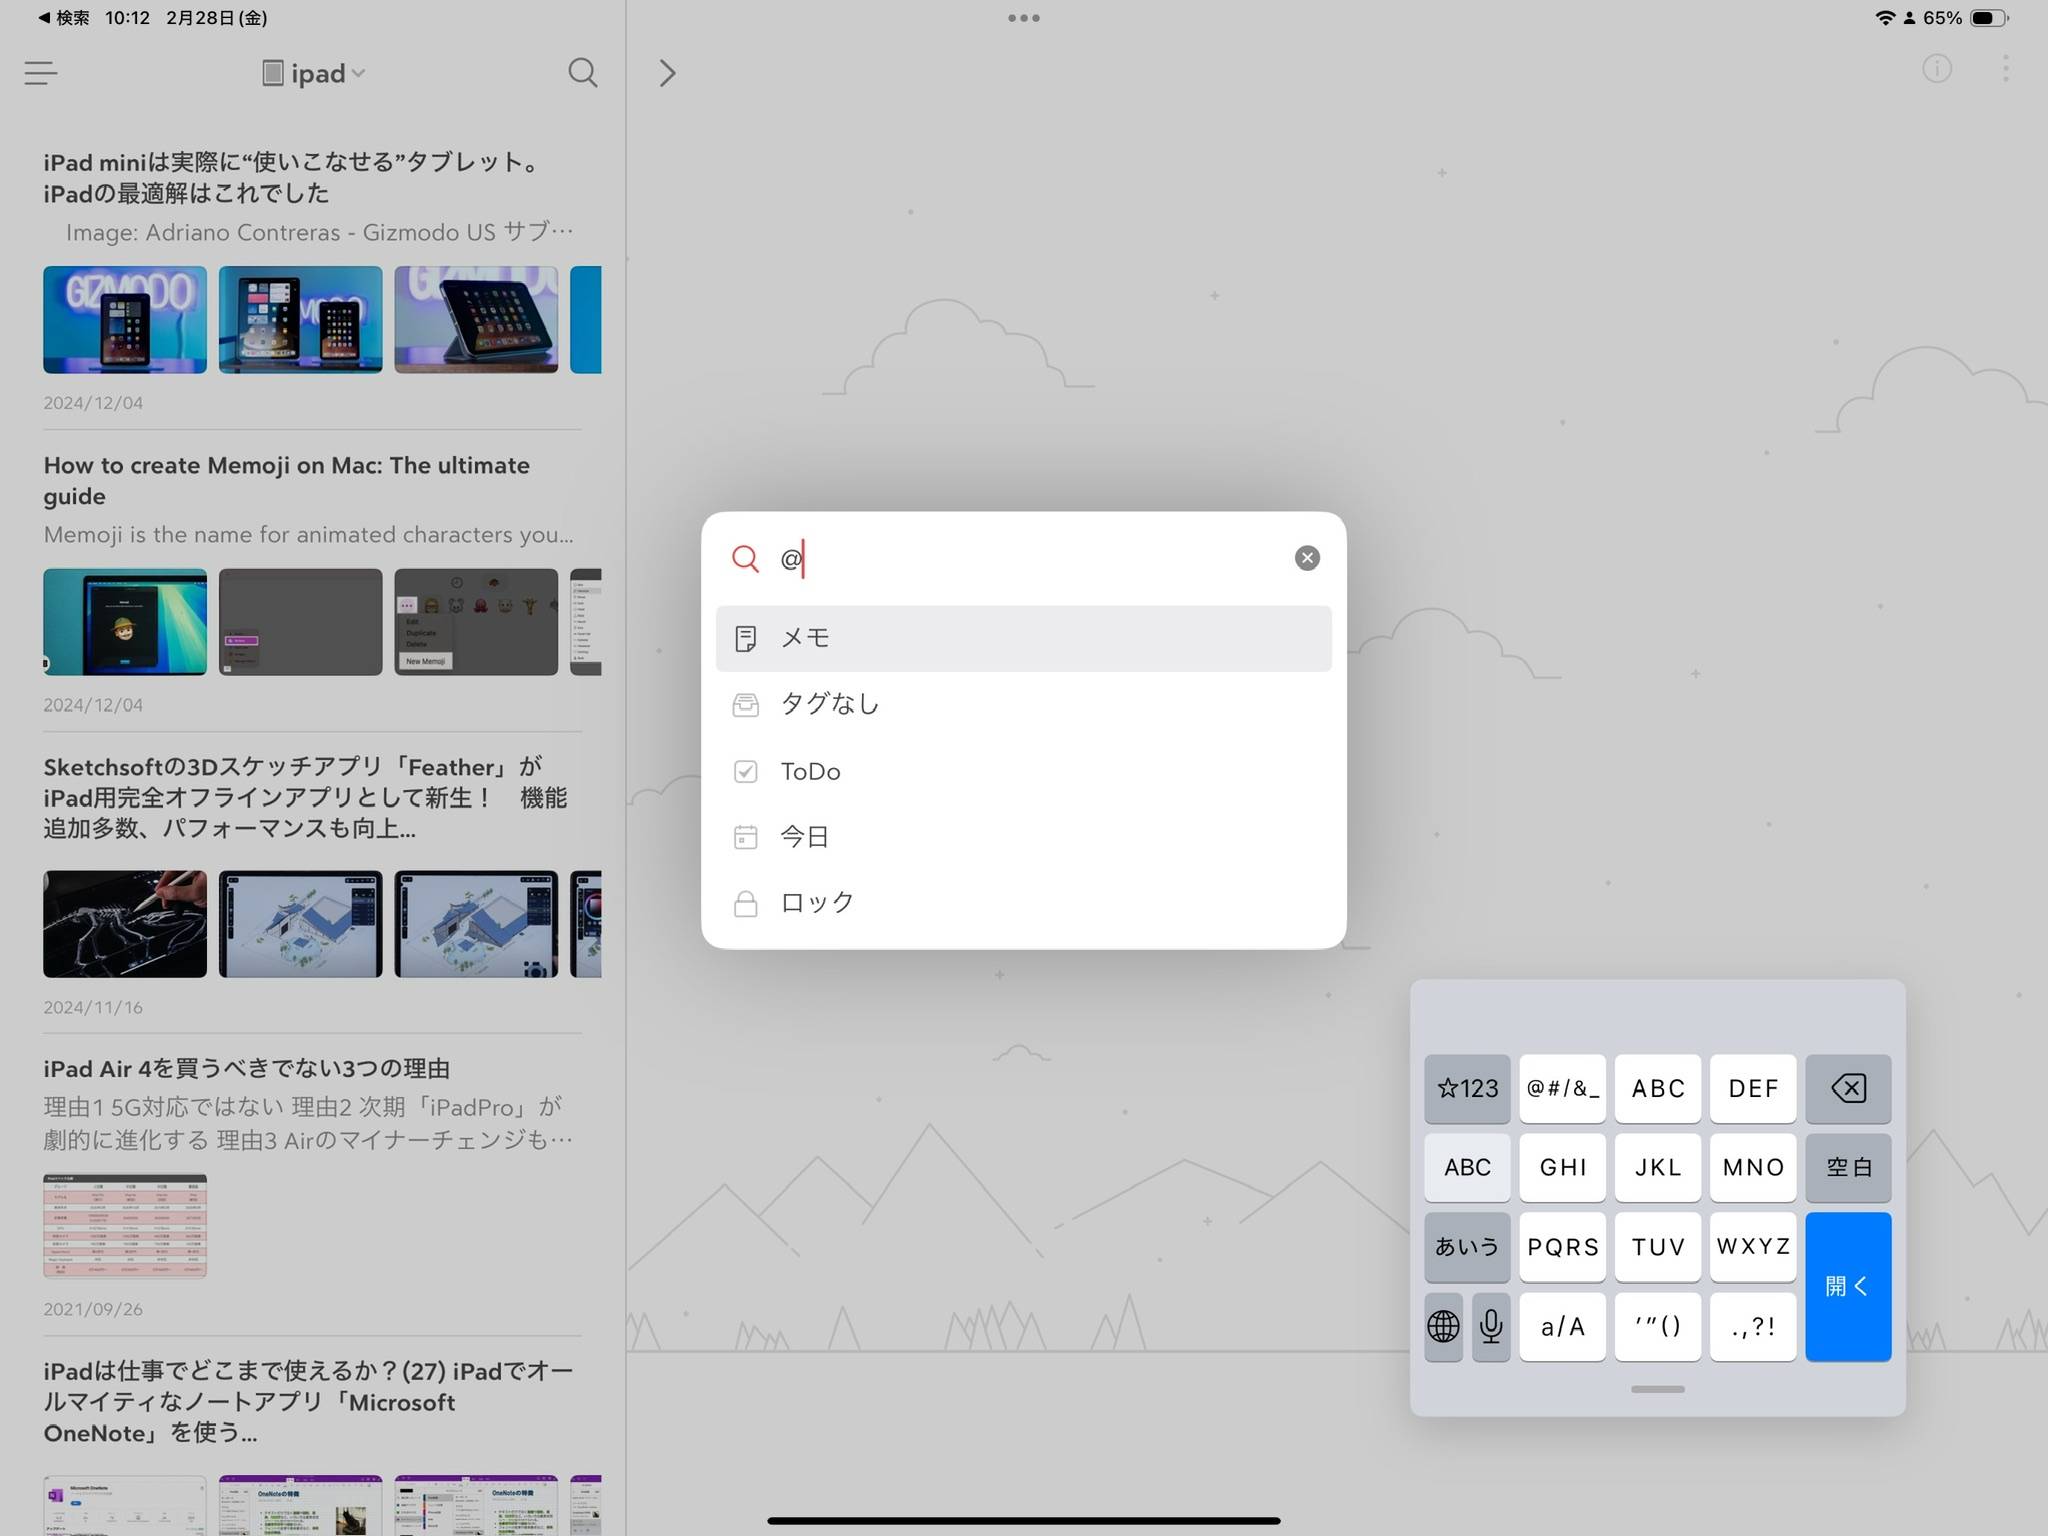
Task: Open the note info icon
Action: click(1937, 69)
